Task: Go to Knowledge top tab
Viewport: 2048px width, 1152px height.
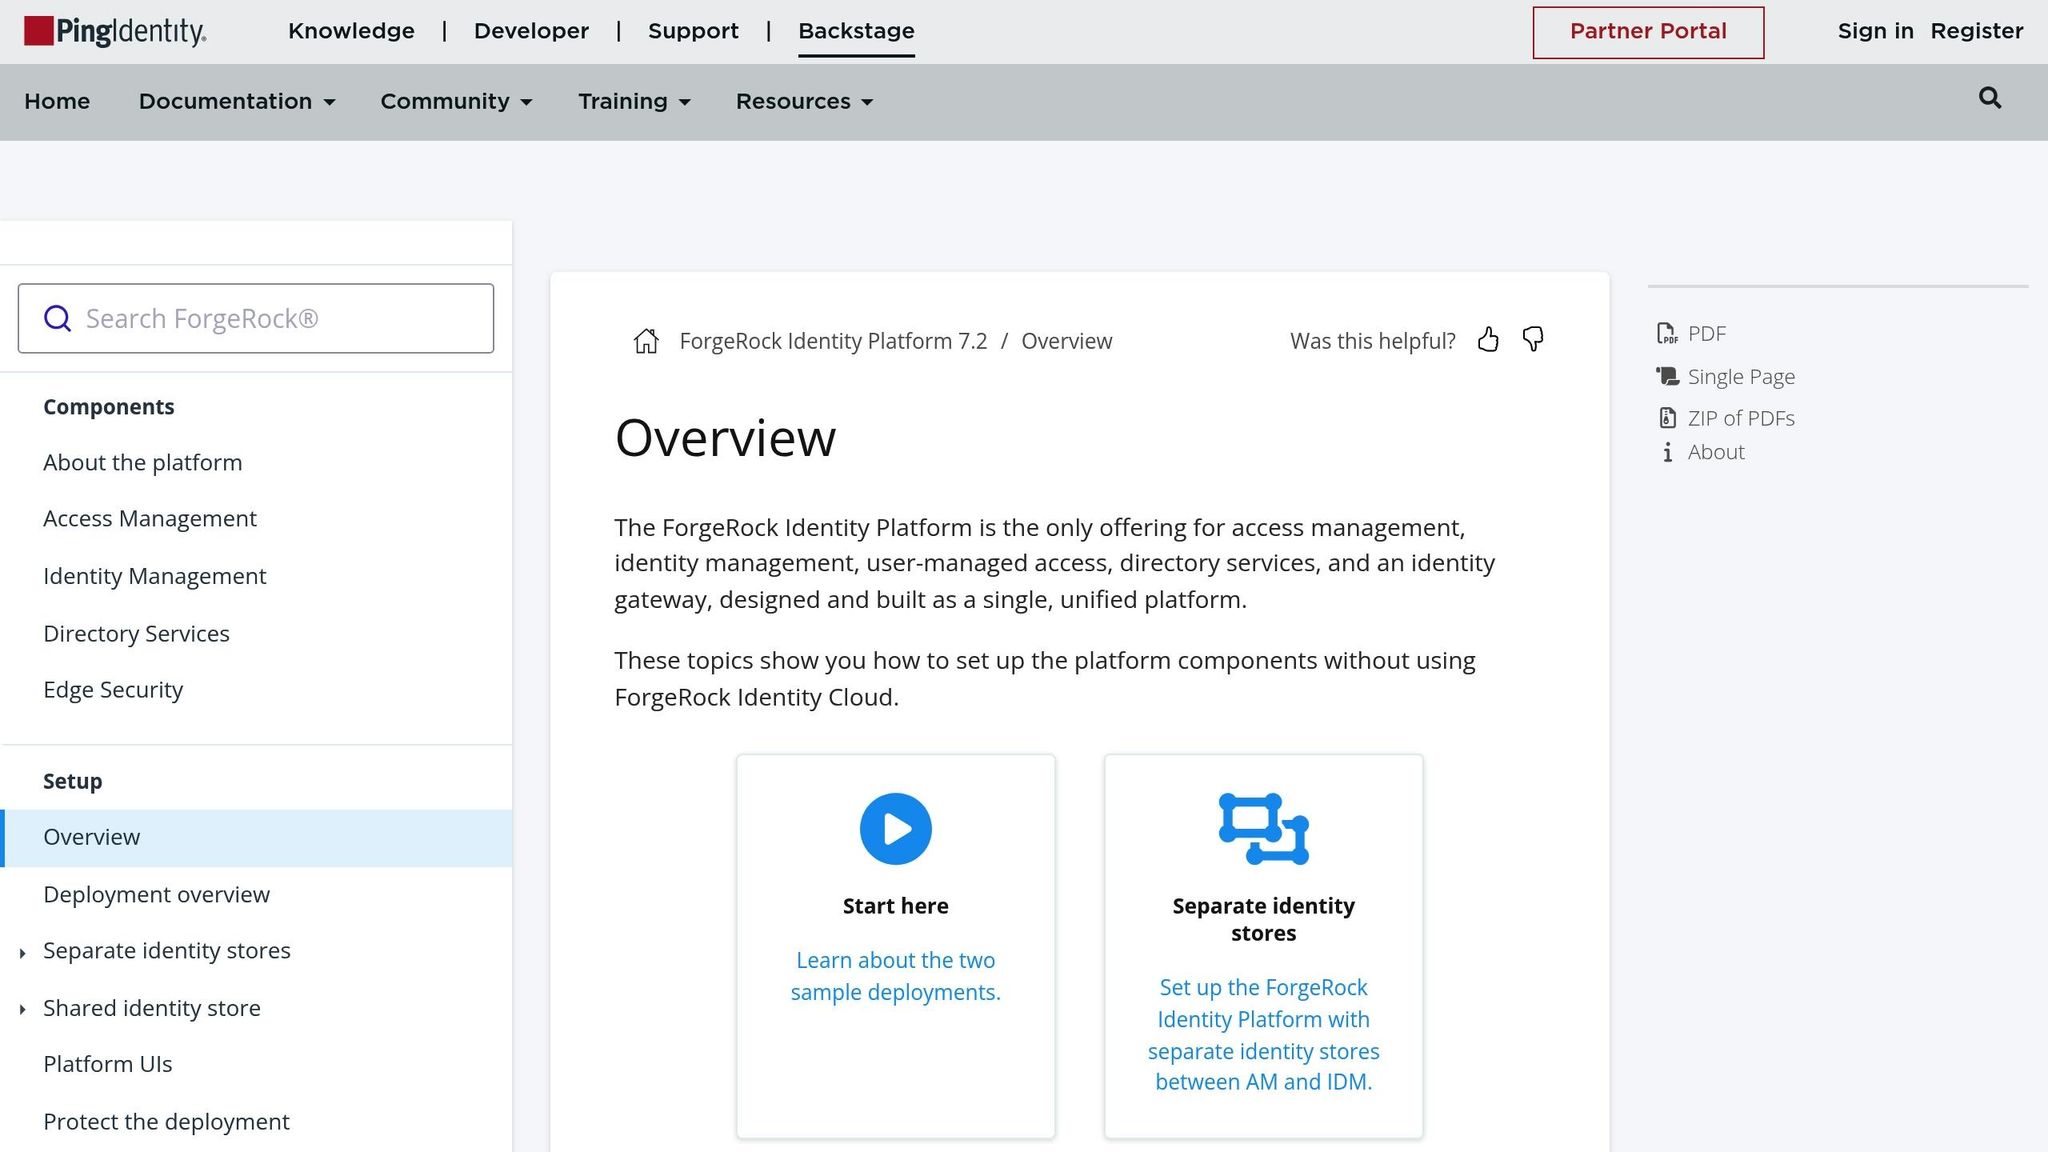Action: click(351, 31)
